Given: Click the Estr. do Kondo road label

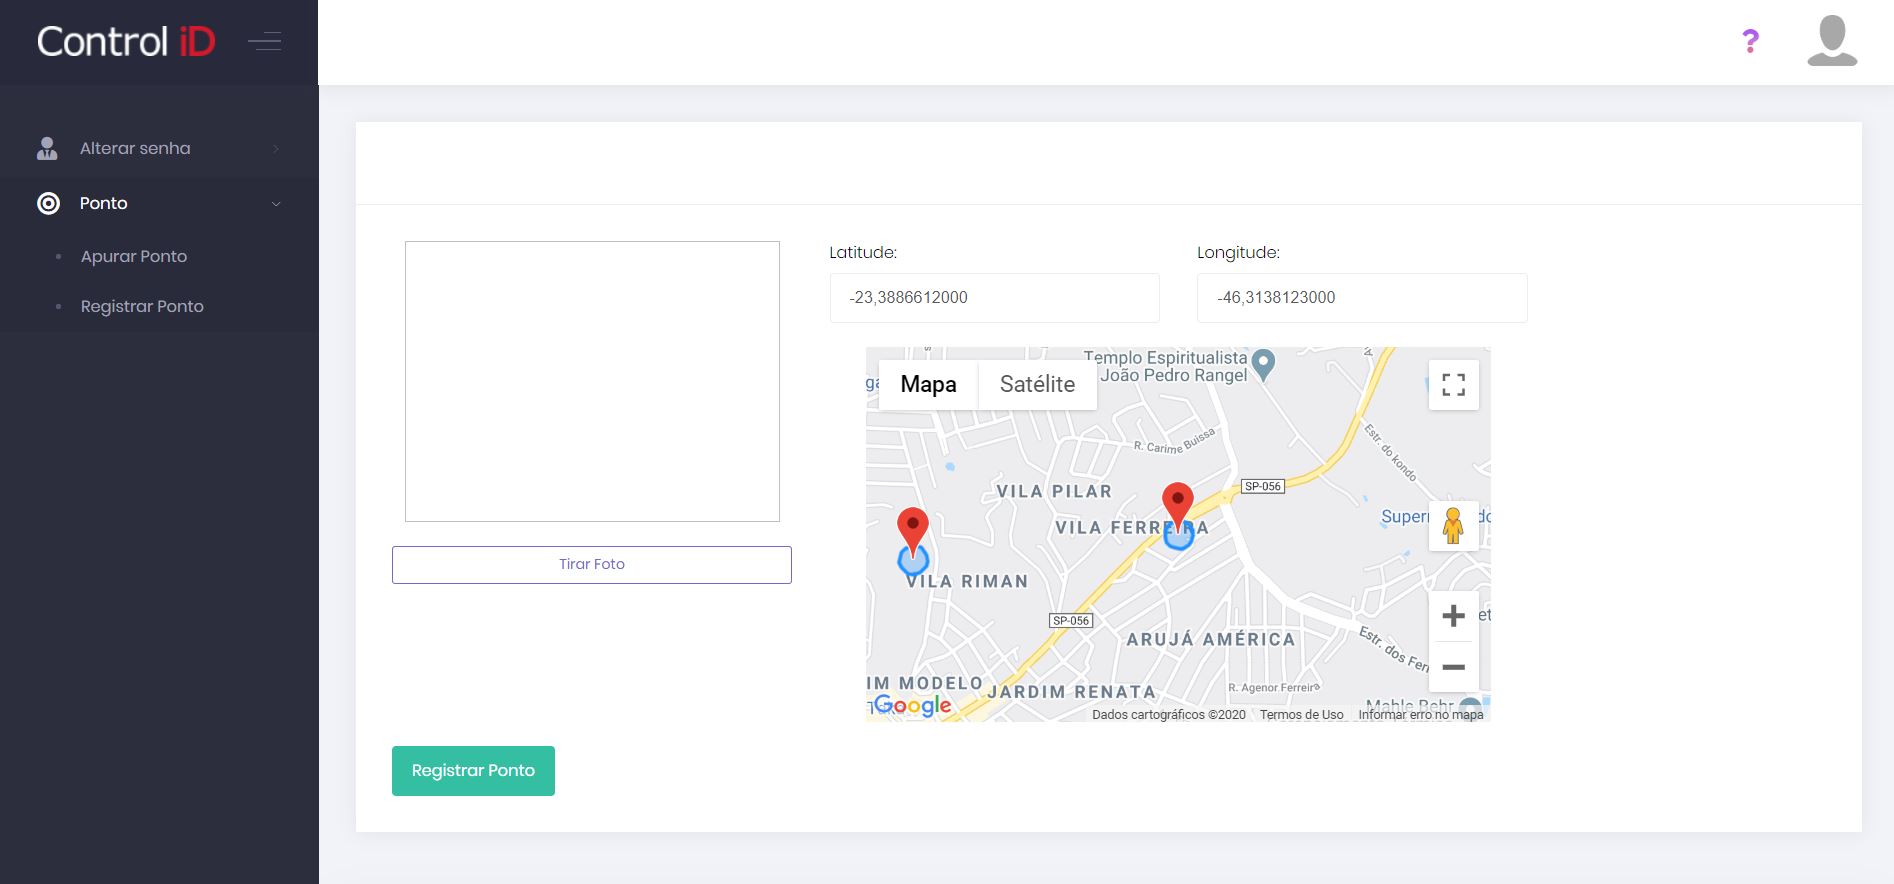Looking at the screenshot, I should coord(1391,452).
